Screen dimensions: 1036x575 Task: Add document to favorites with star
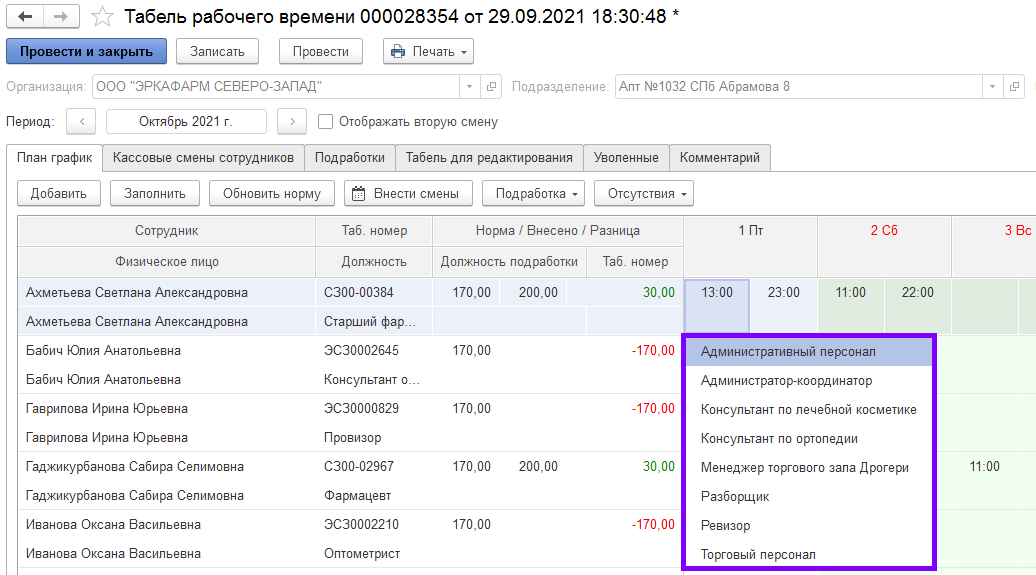click(101, 17)
